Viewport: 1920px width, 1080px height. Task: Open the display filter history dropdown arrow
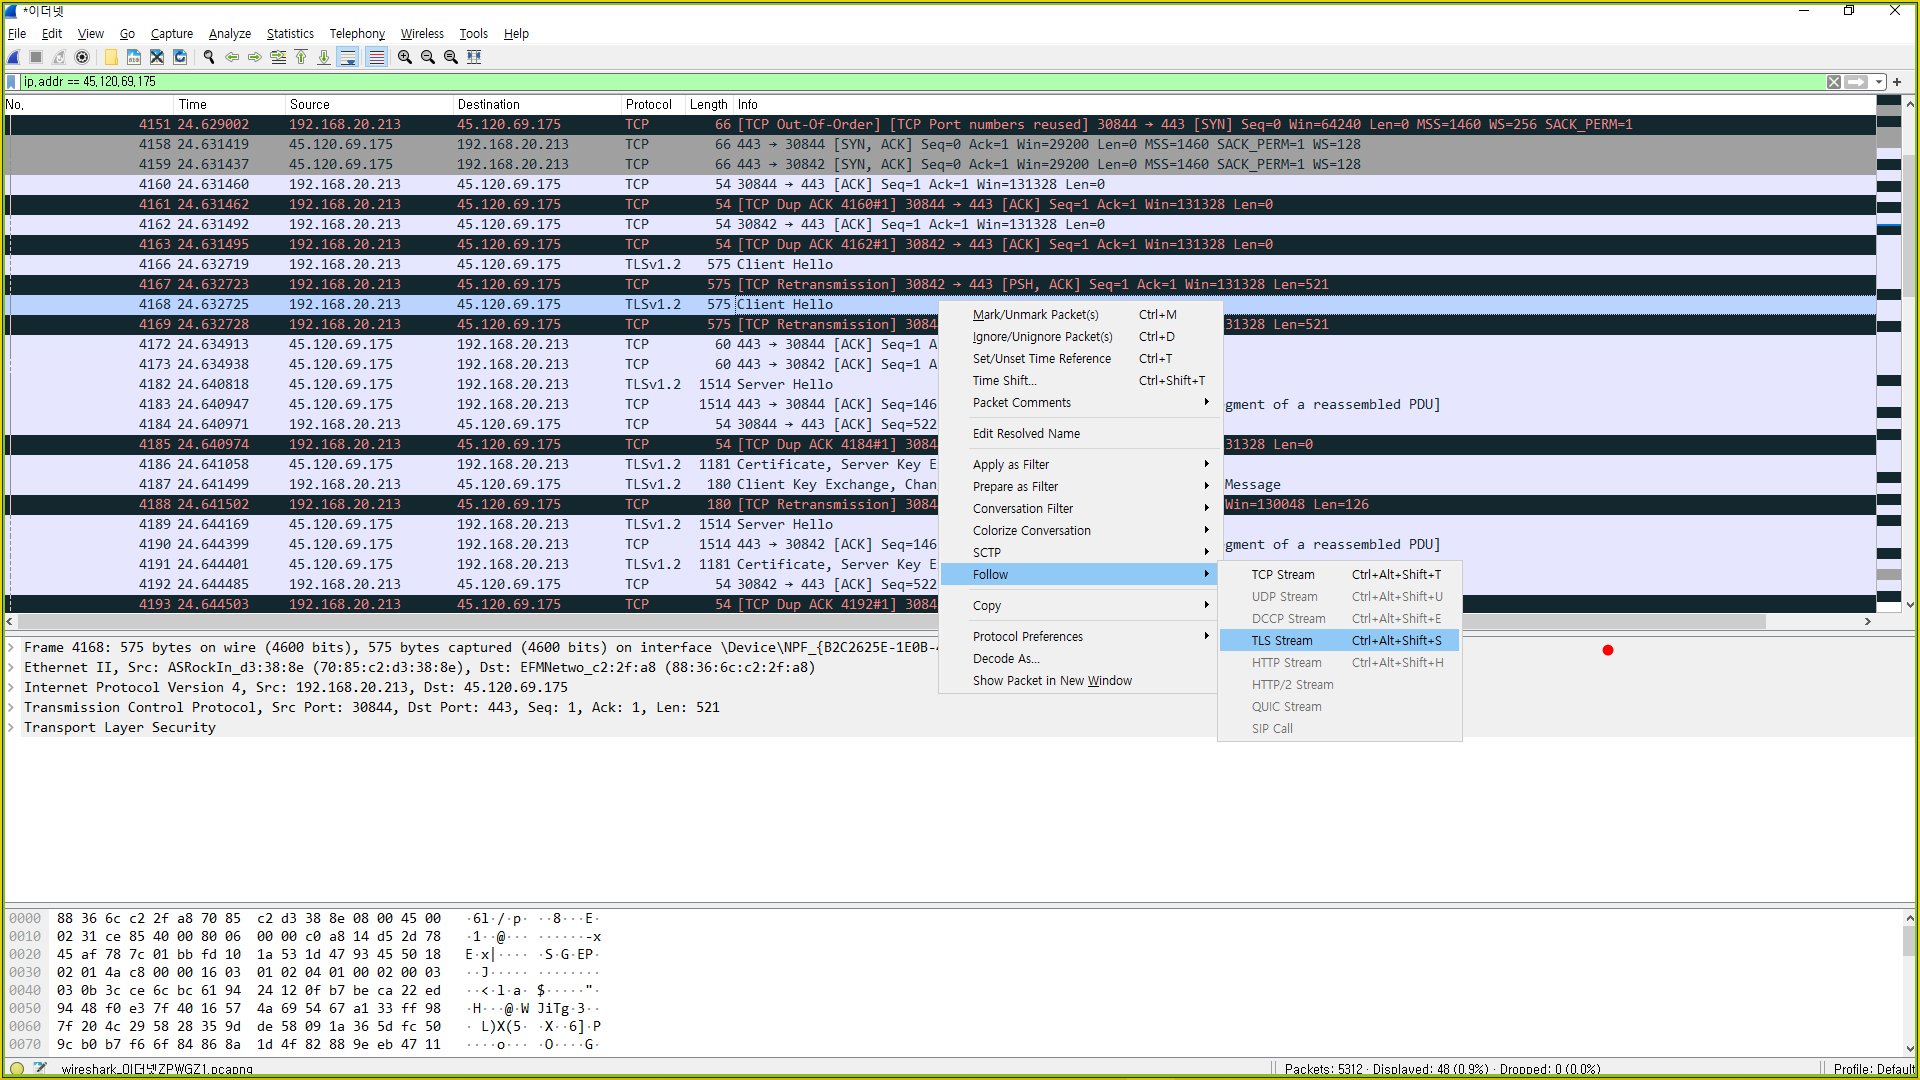tap(1879, 82)
